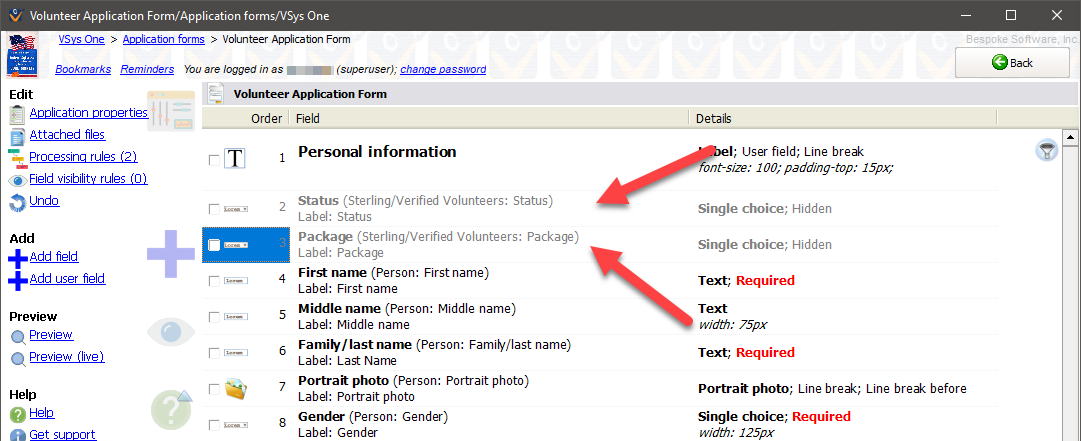This screenshot has width=1081, height=441.
Task: Open Application forms breadcrumb link
Action: tap(163, 39)
